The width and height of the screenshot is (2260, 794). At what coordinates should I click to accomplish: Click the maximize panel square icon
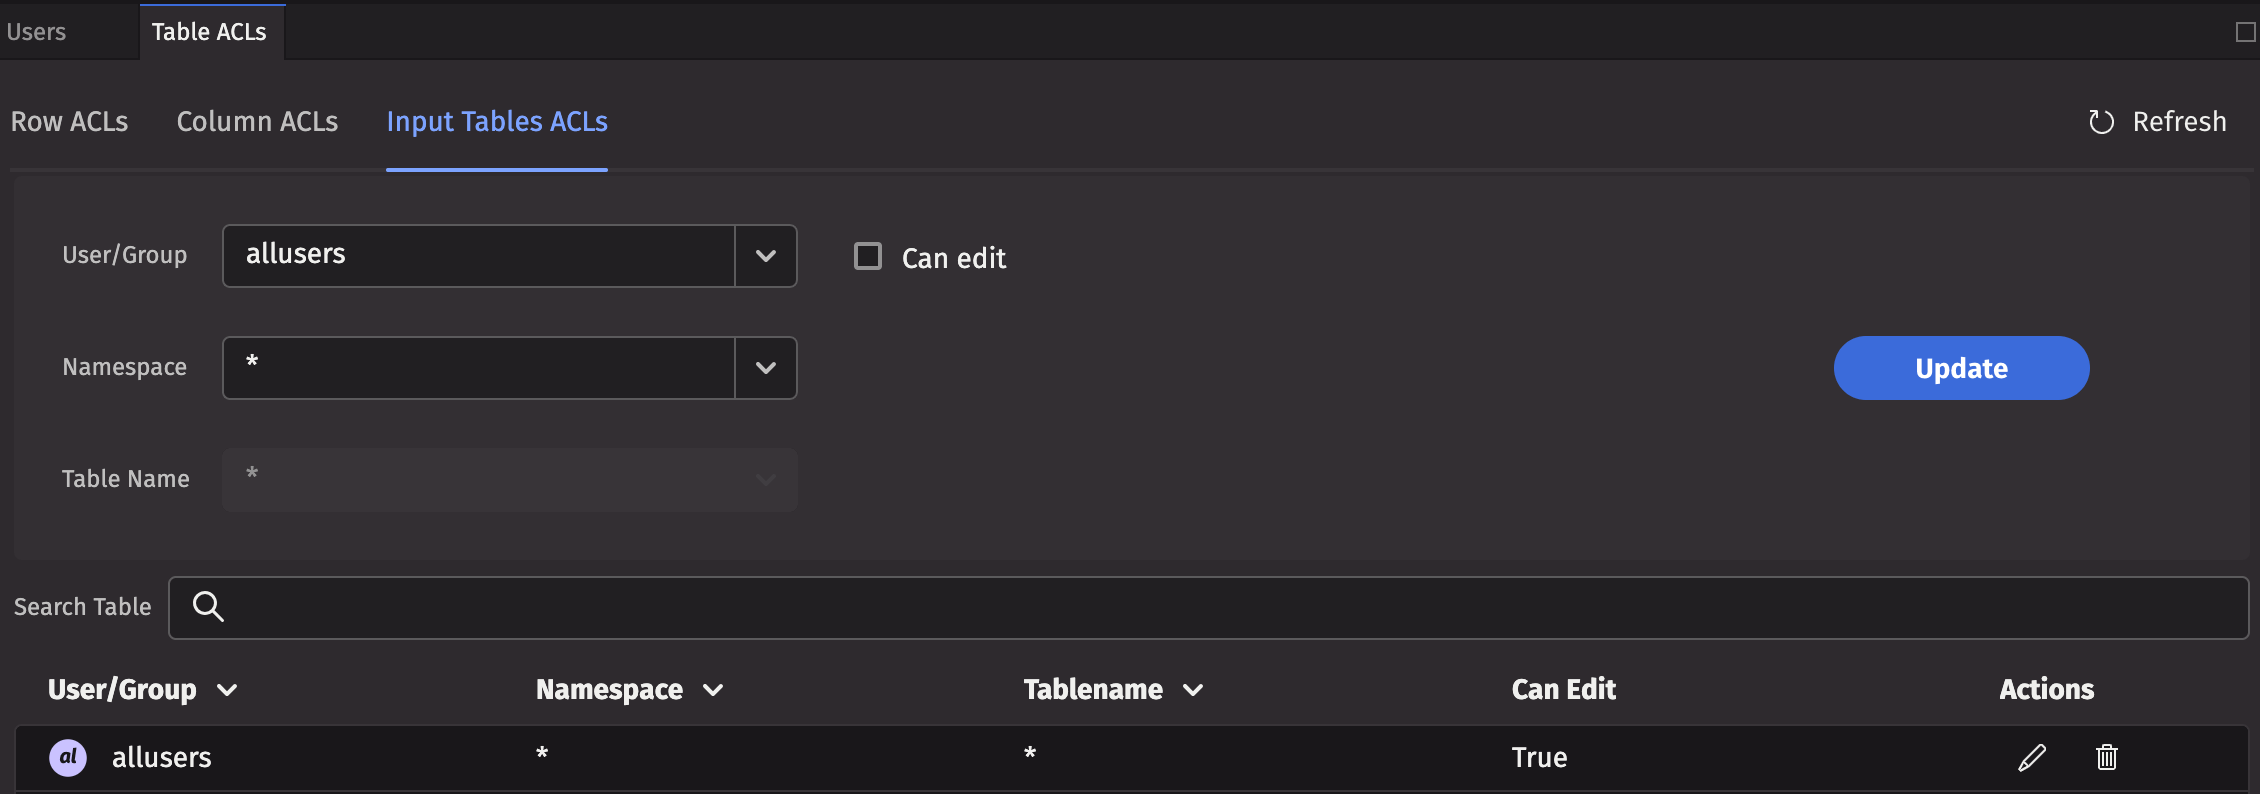point(2245,32)
